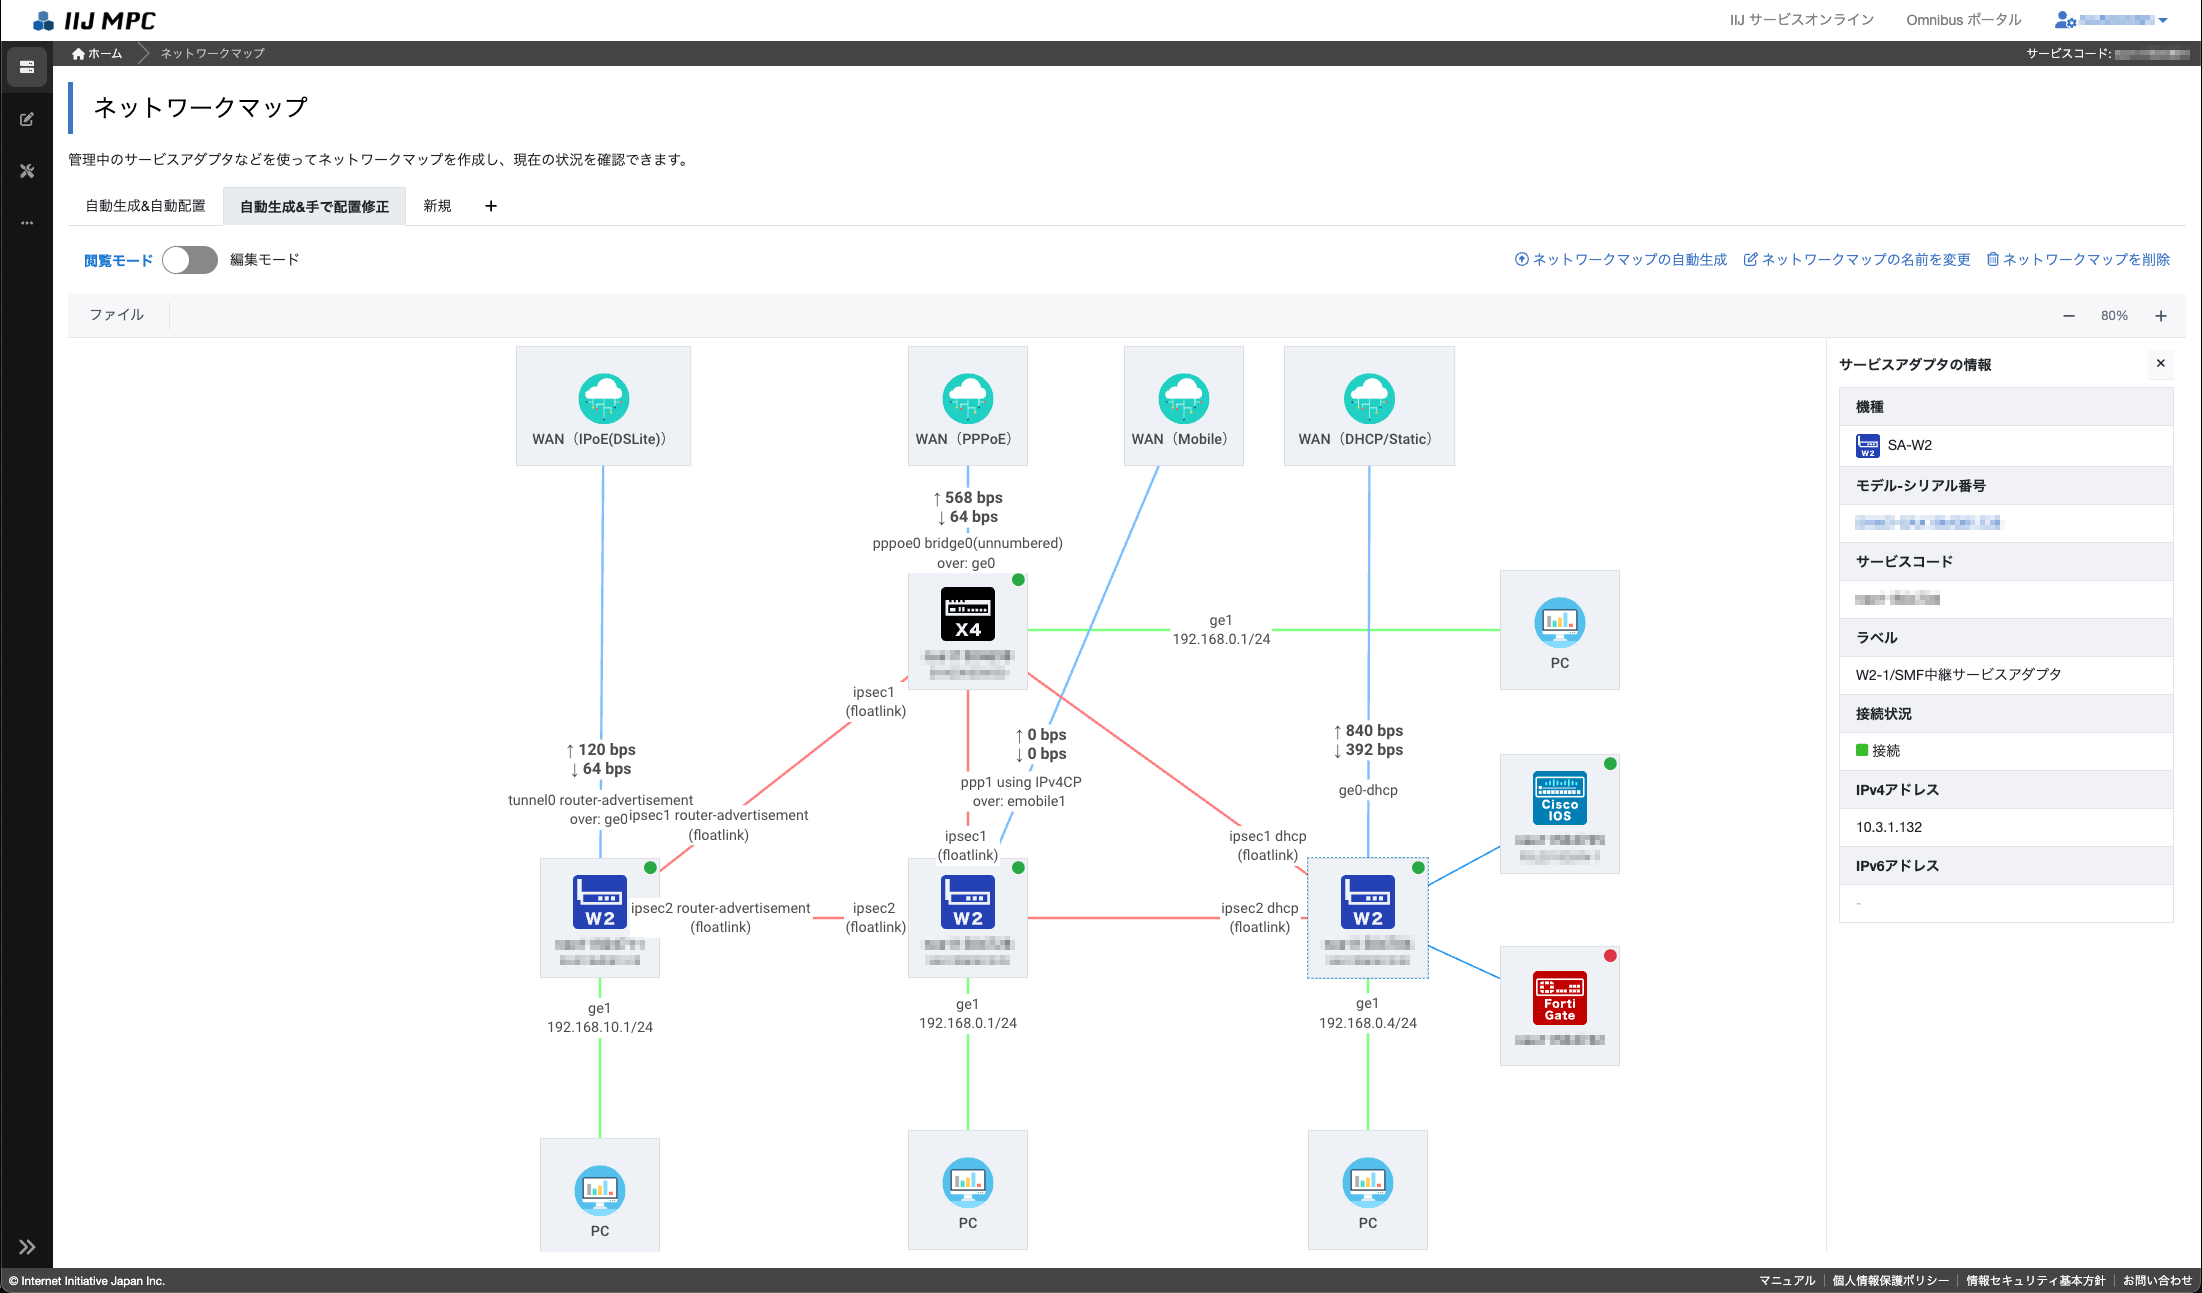Click the WAN (Mobile) cloud icon
This screenshot has width=2202, height=1293.
(x=1183, y=399)
